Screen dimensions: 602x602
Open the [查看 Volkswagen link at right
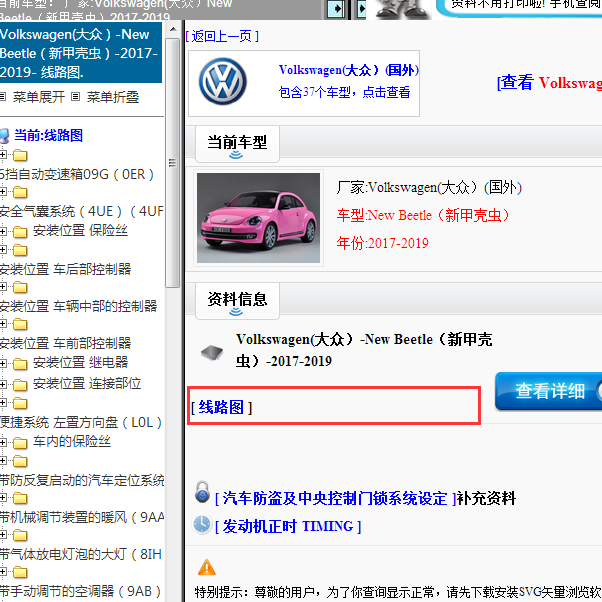point(549,83)
